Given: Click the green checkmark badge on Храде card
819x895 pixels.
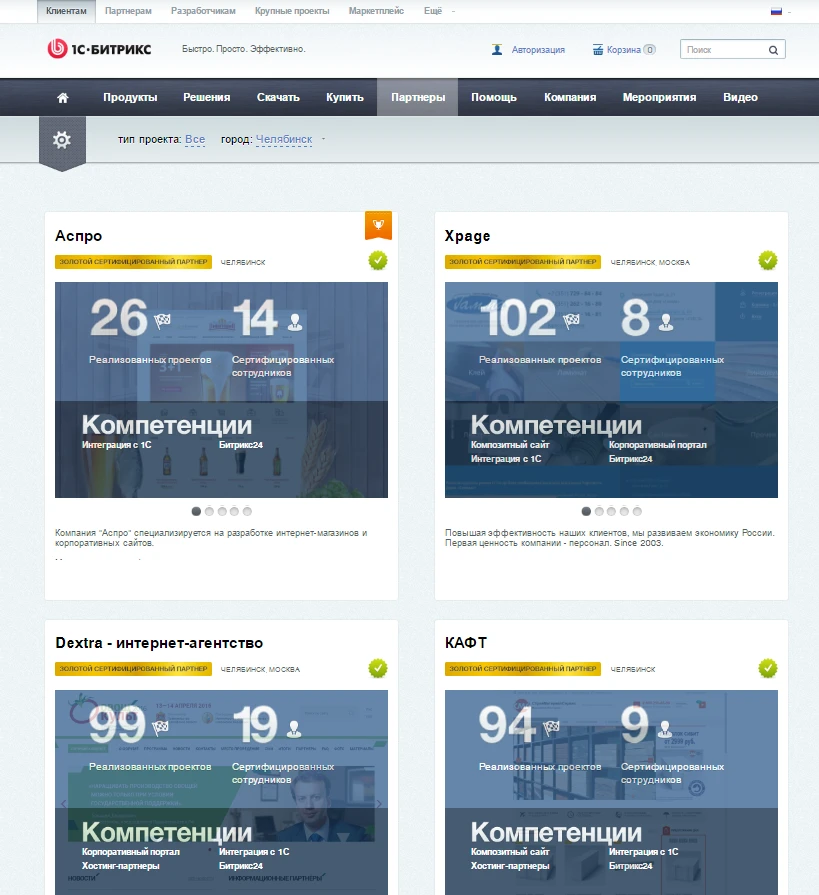Looking at the screenshot, I should (768, 261).
